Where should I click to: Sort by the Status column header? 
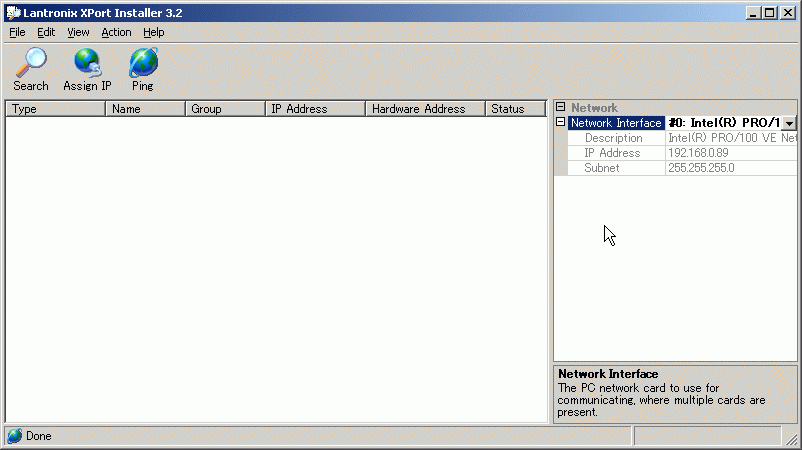[x=516, y=109]
